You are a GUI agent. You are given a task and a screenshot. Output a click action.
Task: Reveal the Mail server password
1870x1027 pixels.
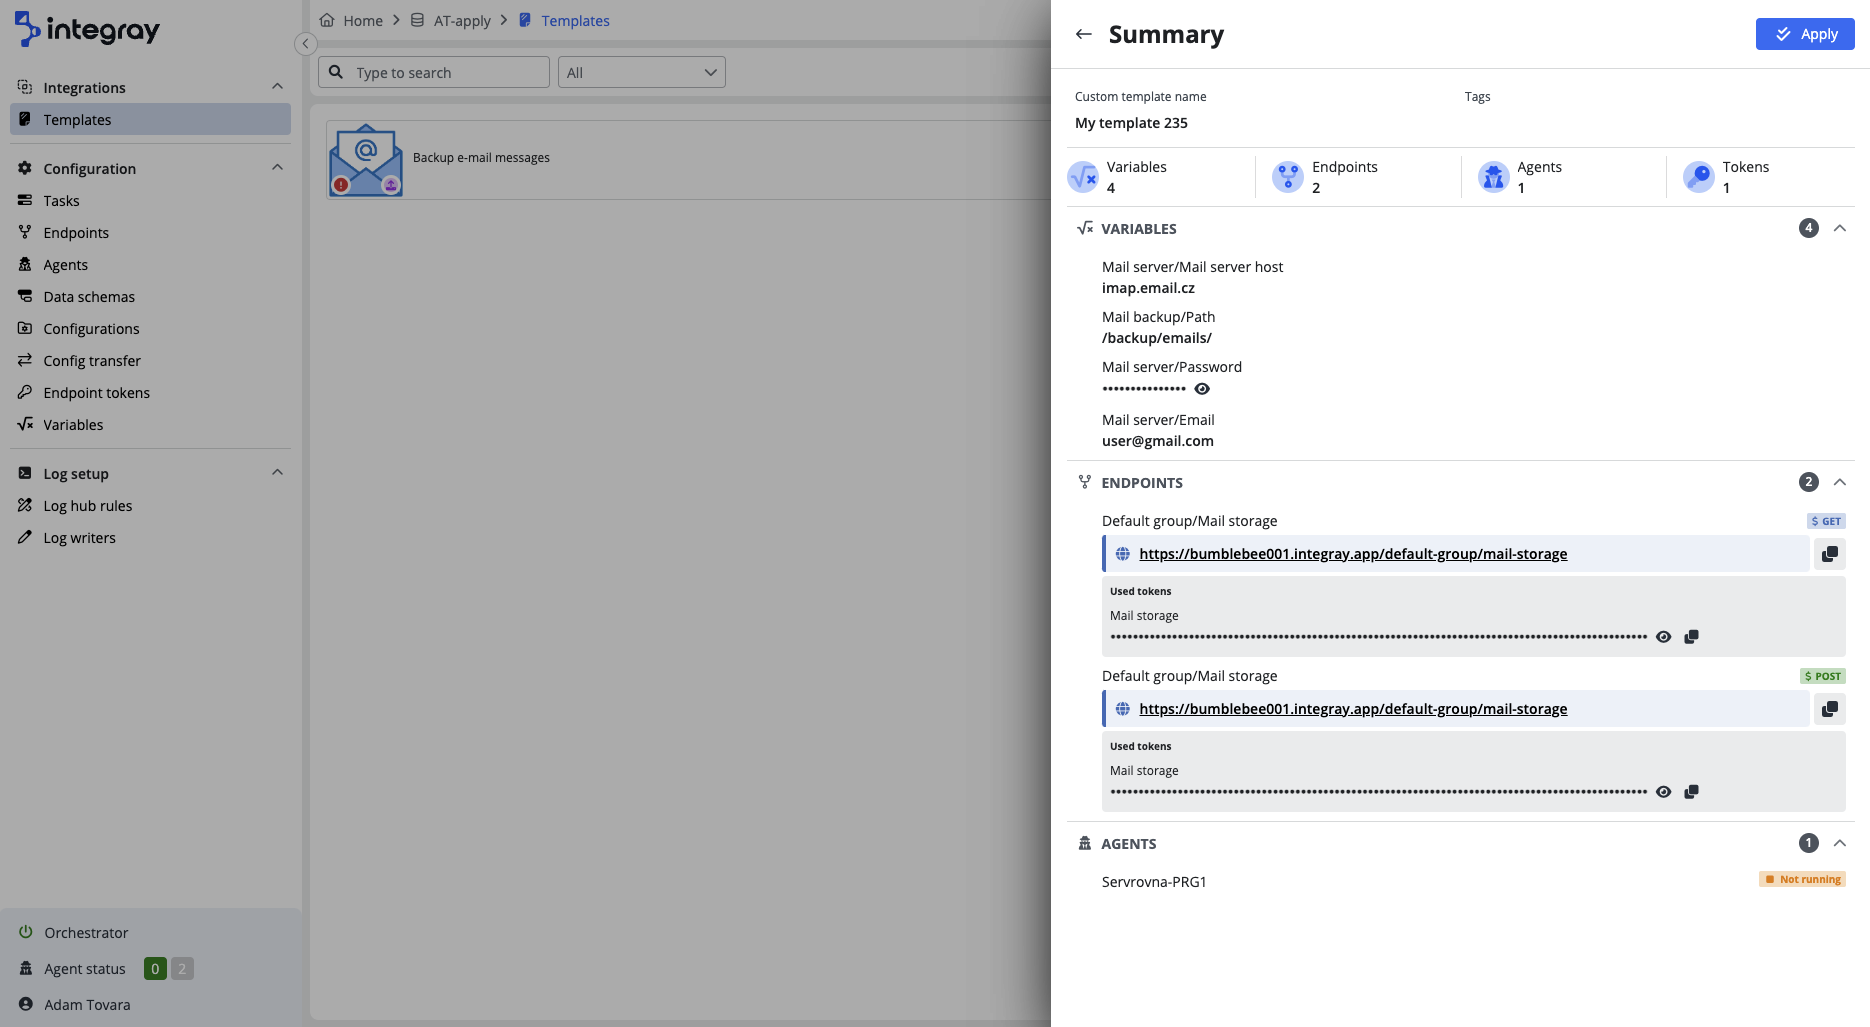1202,389
